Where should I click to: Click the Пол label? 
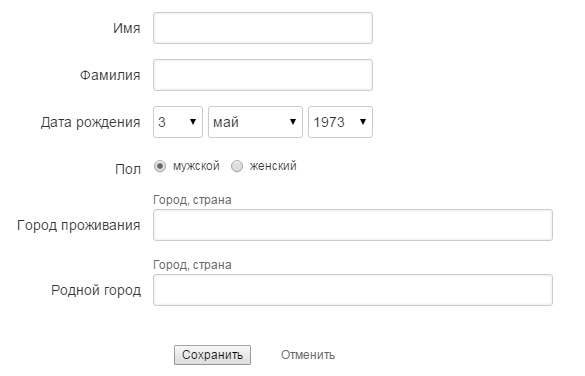pos(128,169)
